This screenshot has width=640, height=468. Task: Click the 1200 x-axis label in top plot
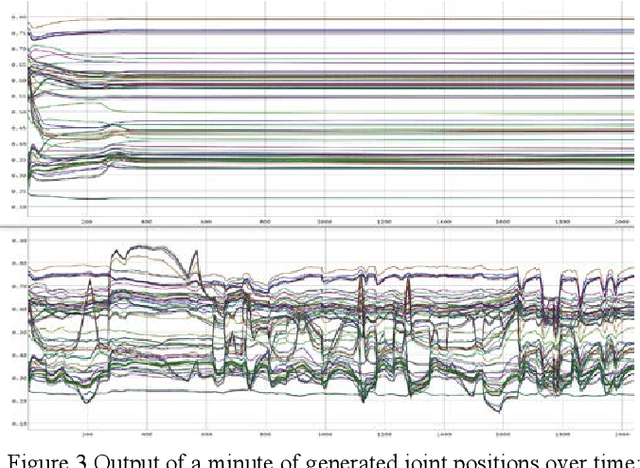[x=384, y=222]
